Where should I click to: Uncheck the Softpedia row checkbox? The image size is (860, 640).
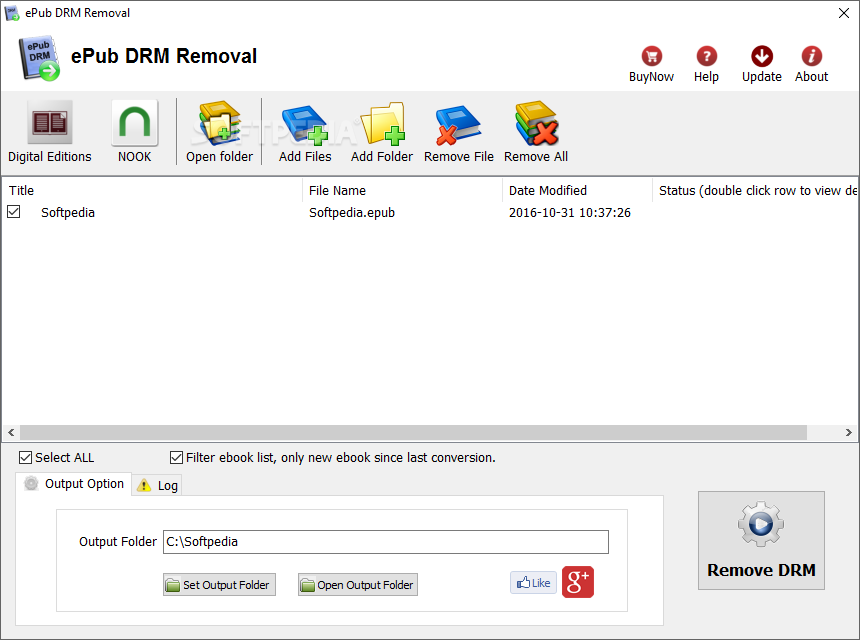pyautogui.click(x=14, y=212)
